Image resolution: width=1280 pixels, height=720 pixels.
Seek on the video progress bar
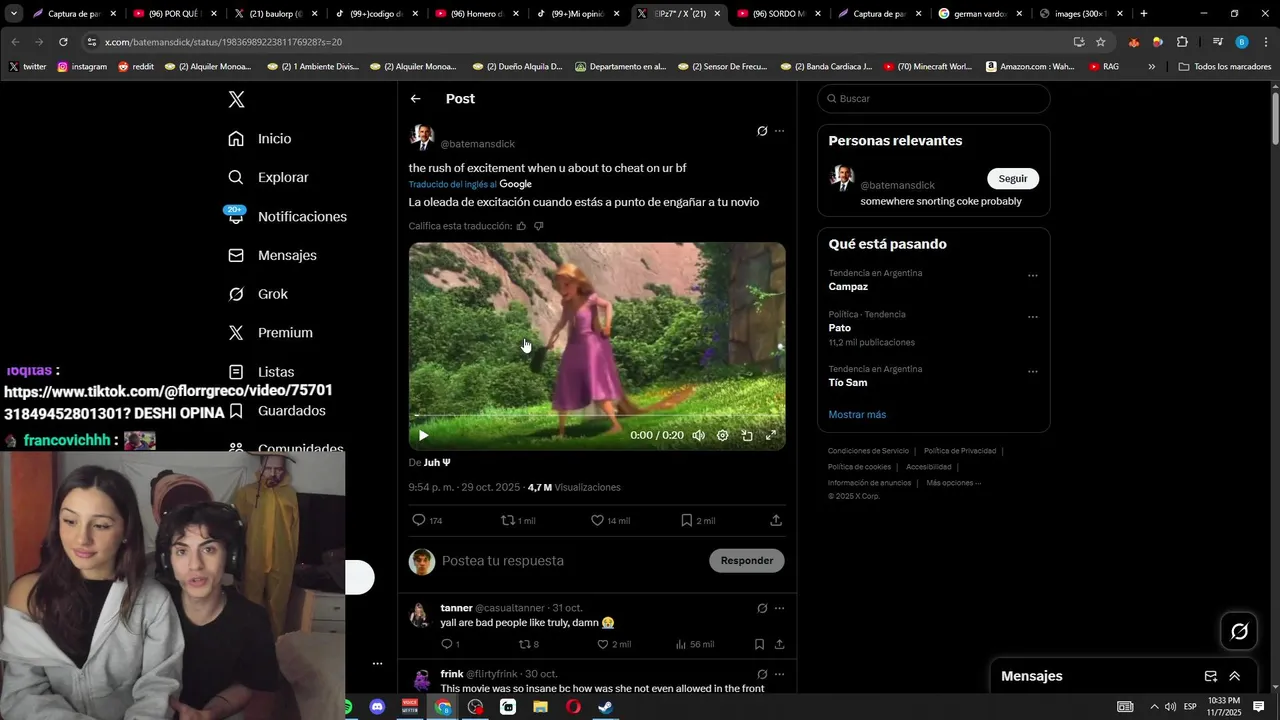click(597, 415)
